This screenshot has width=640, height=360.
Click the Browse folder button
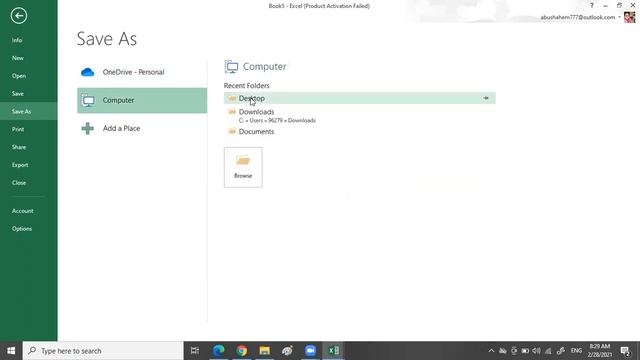click(x=243, y=167)
